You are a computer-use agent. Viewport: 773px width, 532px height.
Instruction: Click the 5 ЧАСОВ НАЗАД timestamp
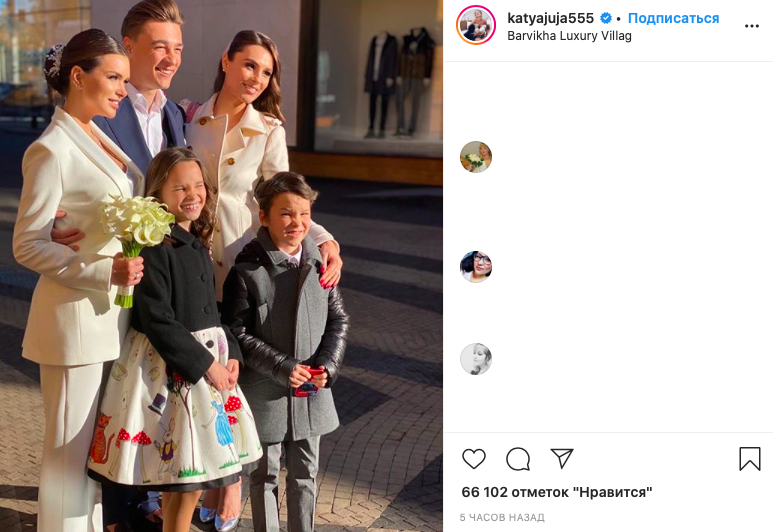[502, 517]
